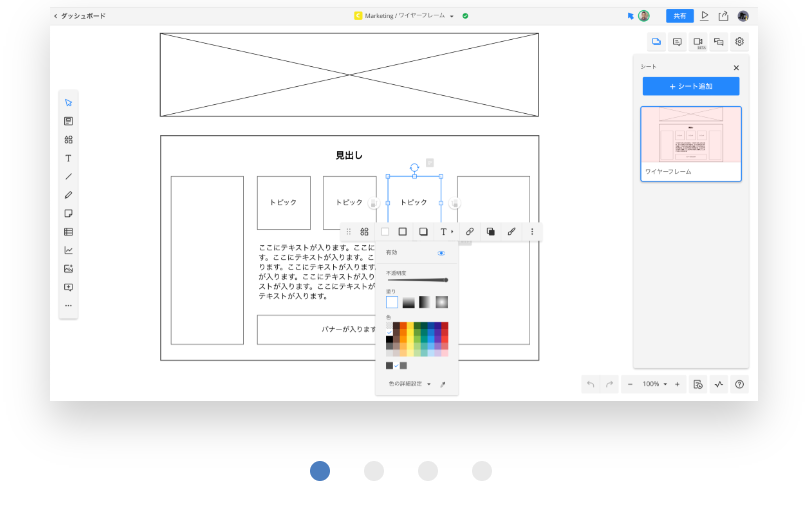
Task: Click the eyedropper color picker icon
Action: click(x=443, y=384)
